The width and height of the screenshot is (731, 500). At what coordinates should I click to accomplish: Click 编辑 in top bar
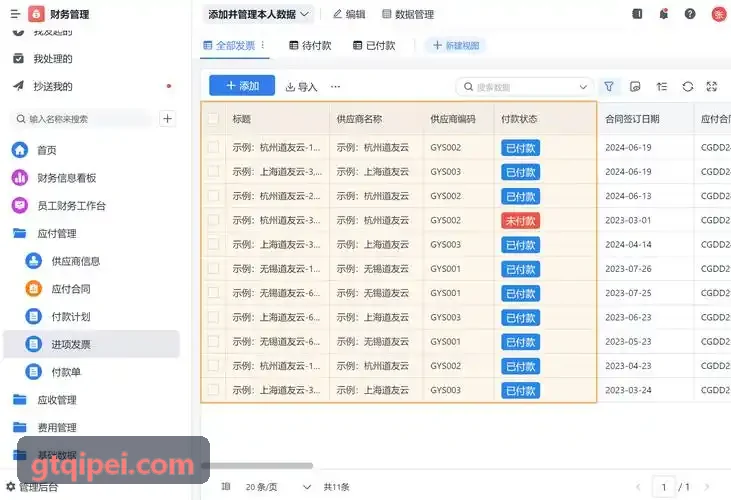349,14
